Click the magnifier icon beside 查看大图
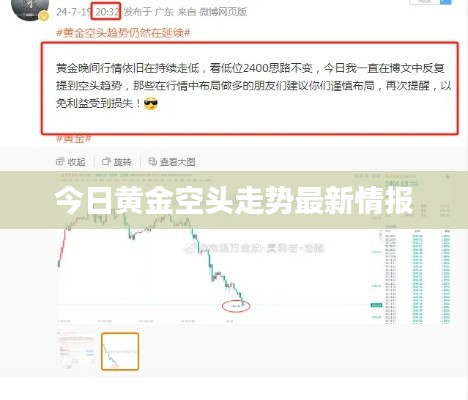 pos(153,162)
